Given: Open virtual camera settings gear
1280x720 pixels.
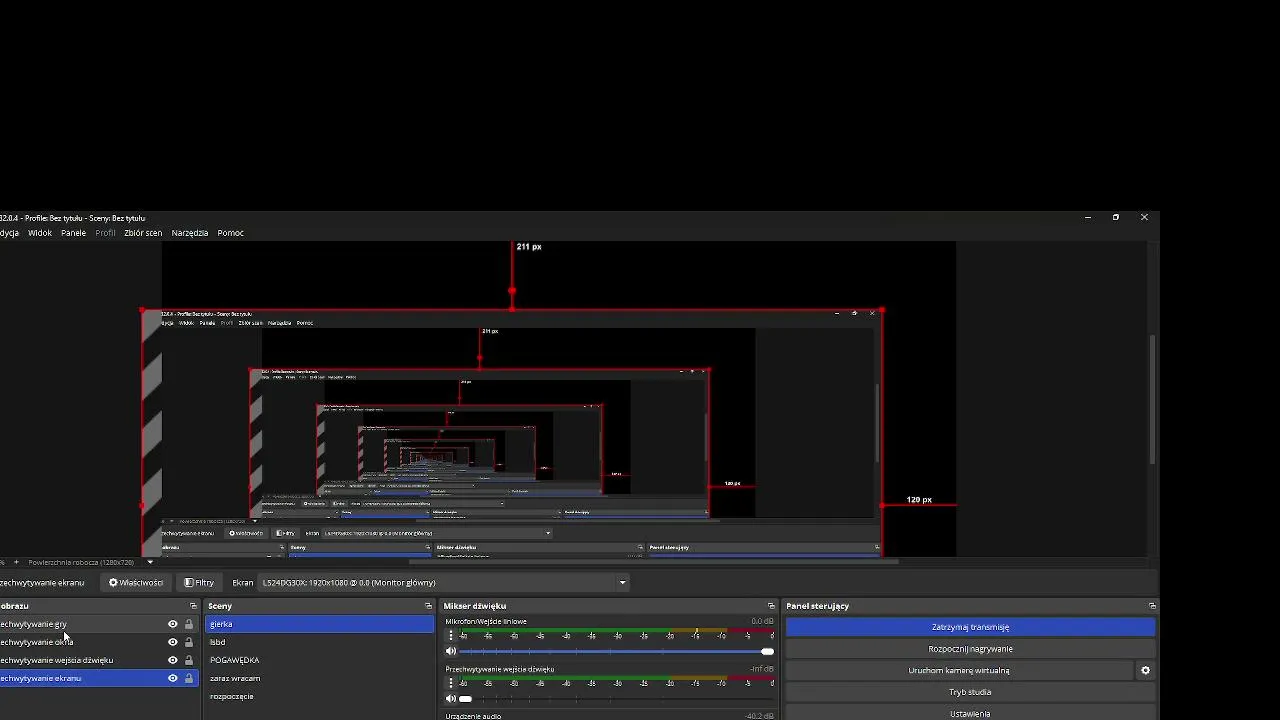Looking at the screenshot, I should pos(1146,671).
